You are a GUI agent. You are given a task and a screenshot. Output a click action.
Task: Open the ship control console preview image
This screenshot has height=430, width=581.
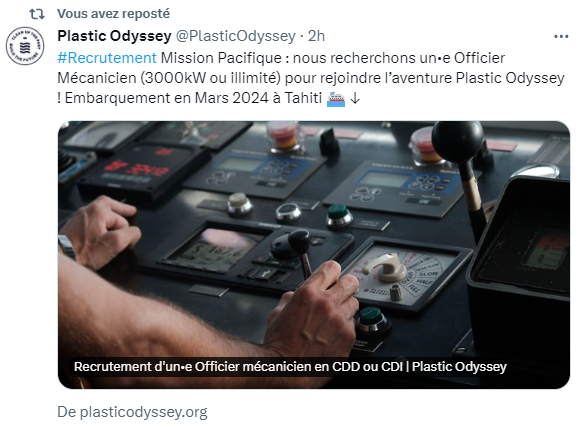314,255
